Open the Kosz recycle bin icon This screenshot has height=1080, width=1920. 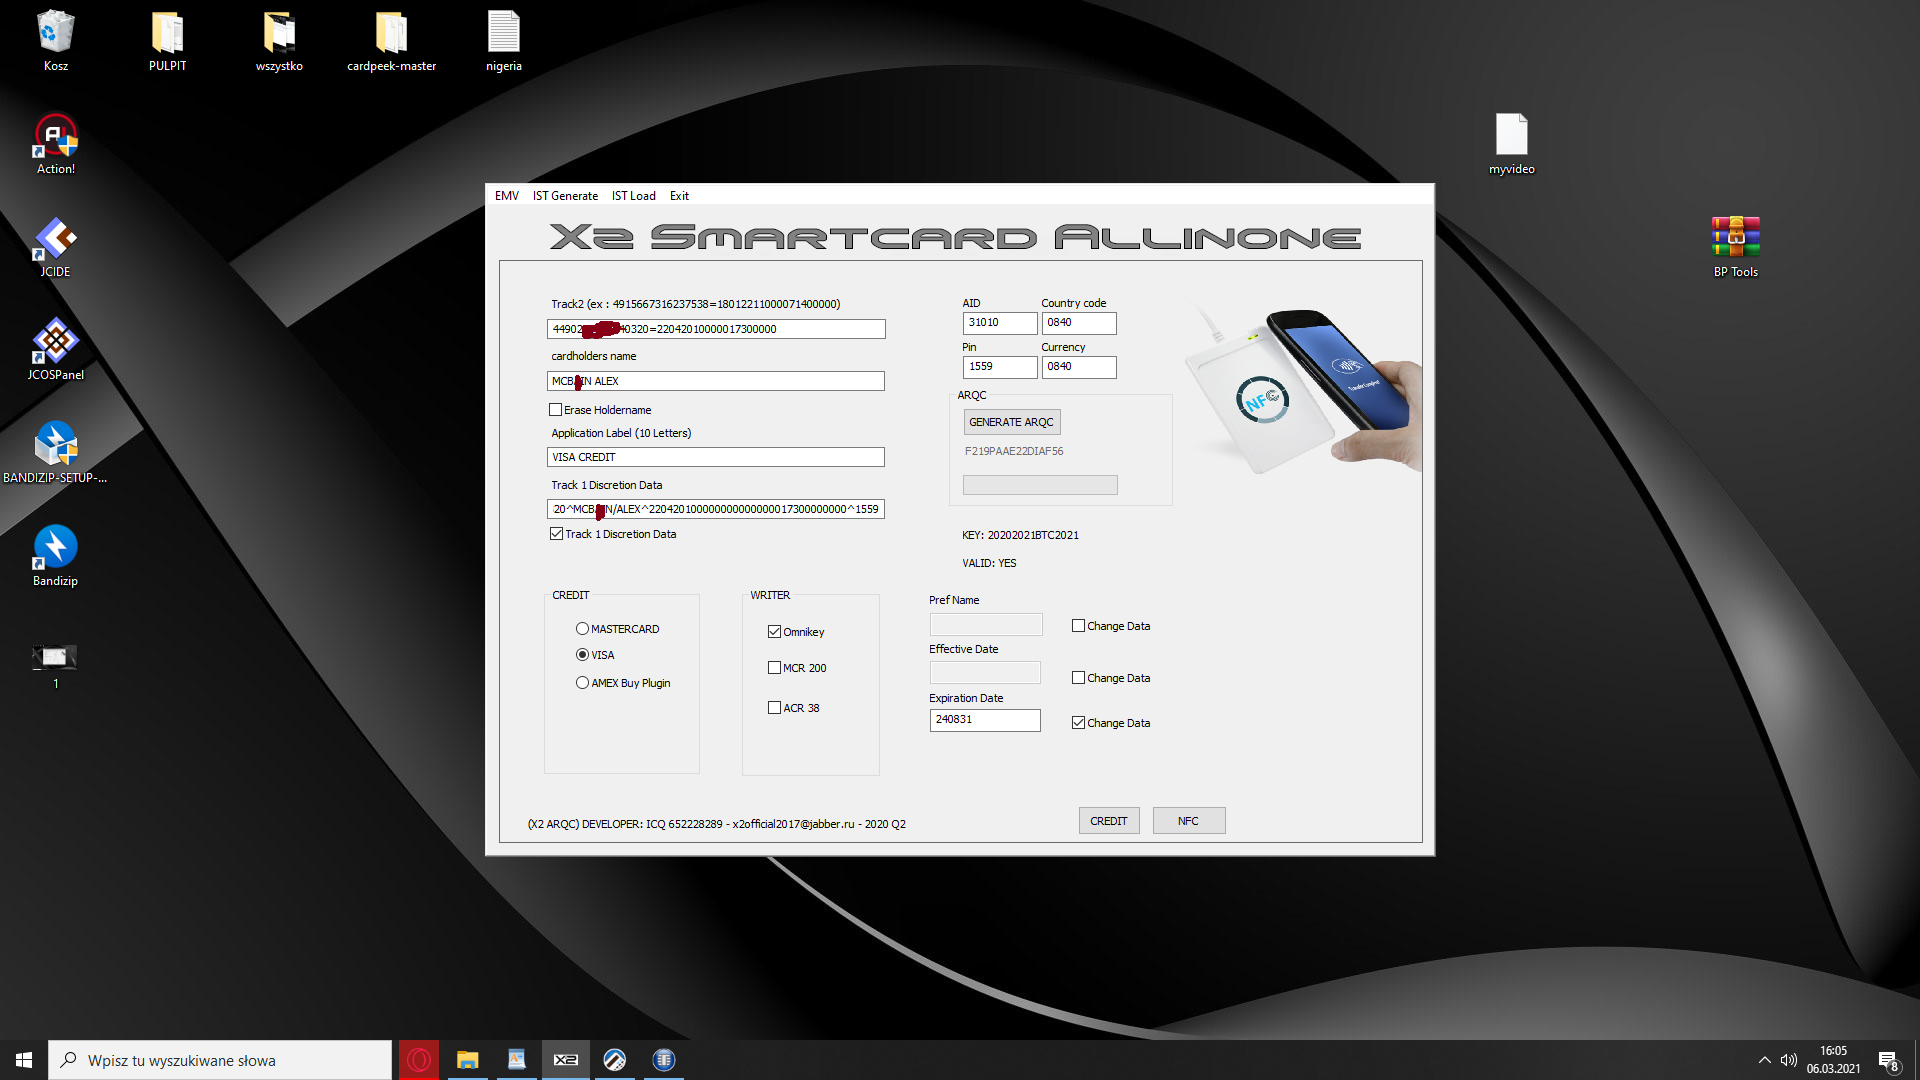pyautogui.click(x=55, y=33)
